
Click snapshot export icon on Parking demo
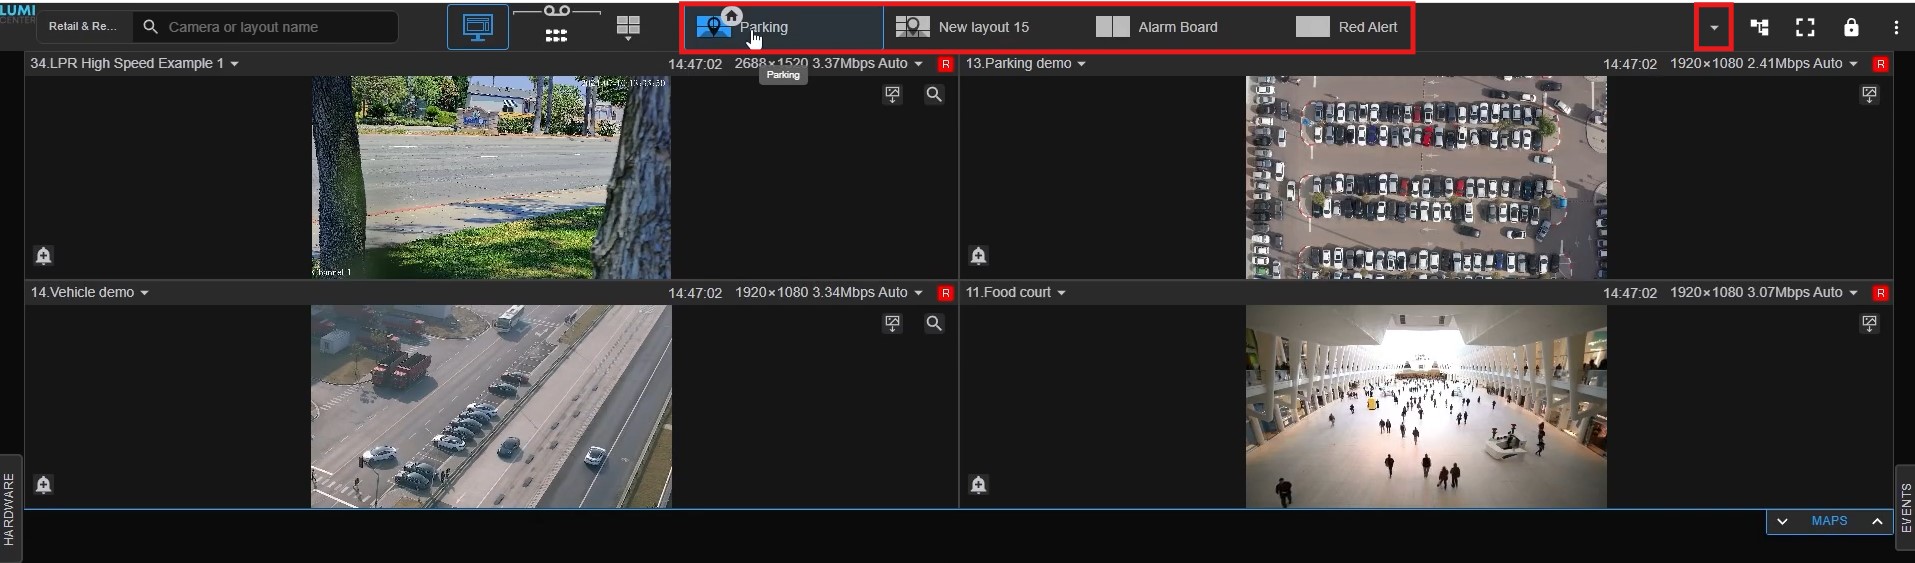pos(1869,94)
